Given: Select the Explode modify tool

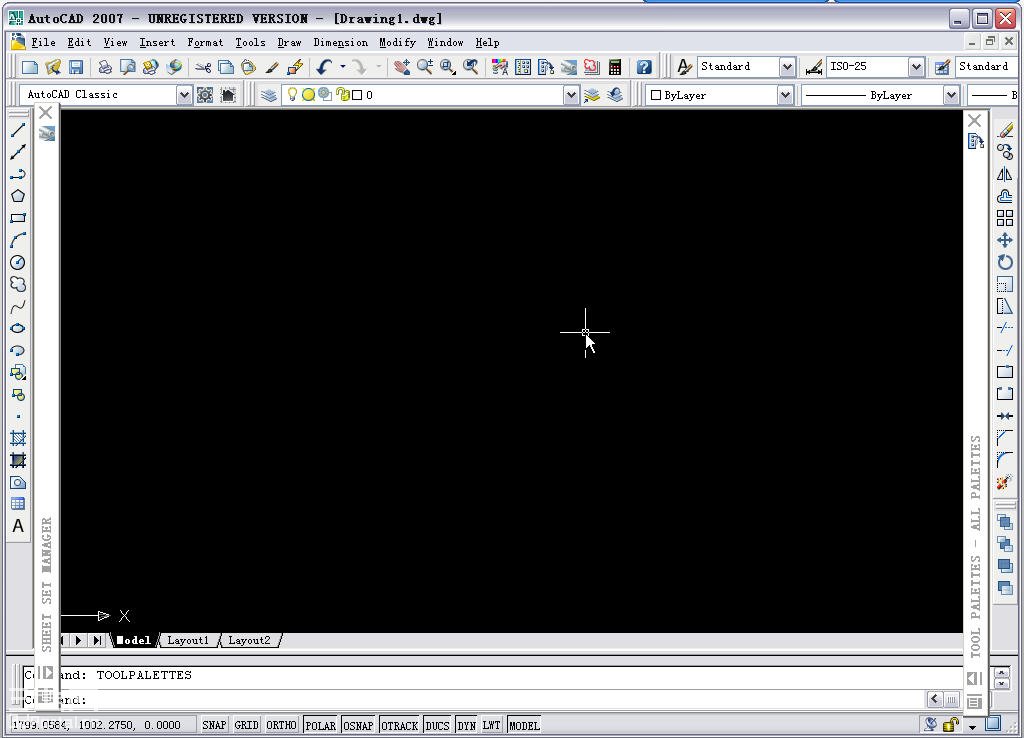Looking at the screenshot, I should pos(1005,483).
